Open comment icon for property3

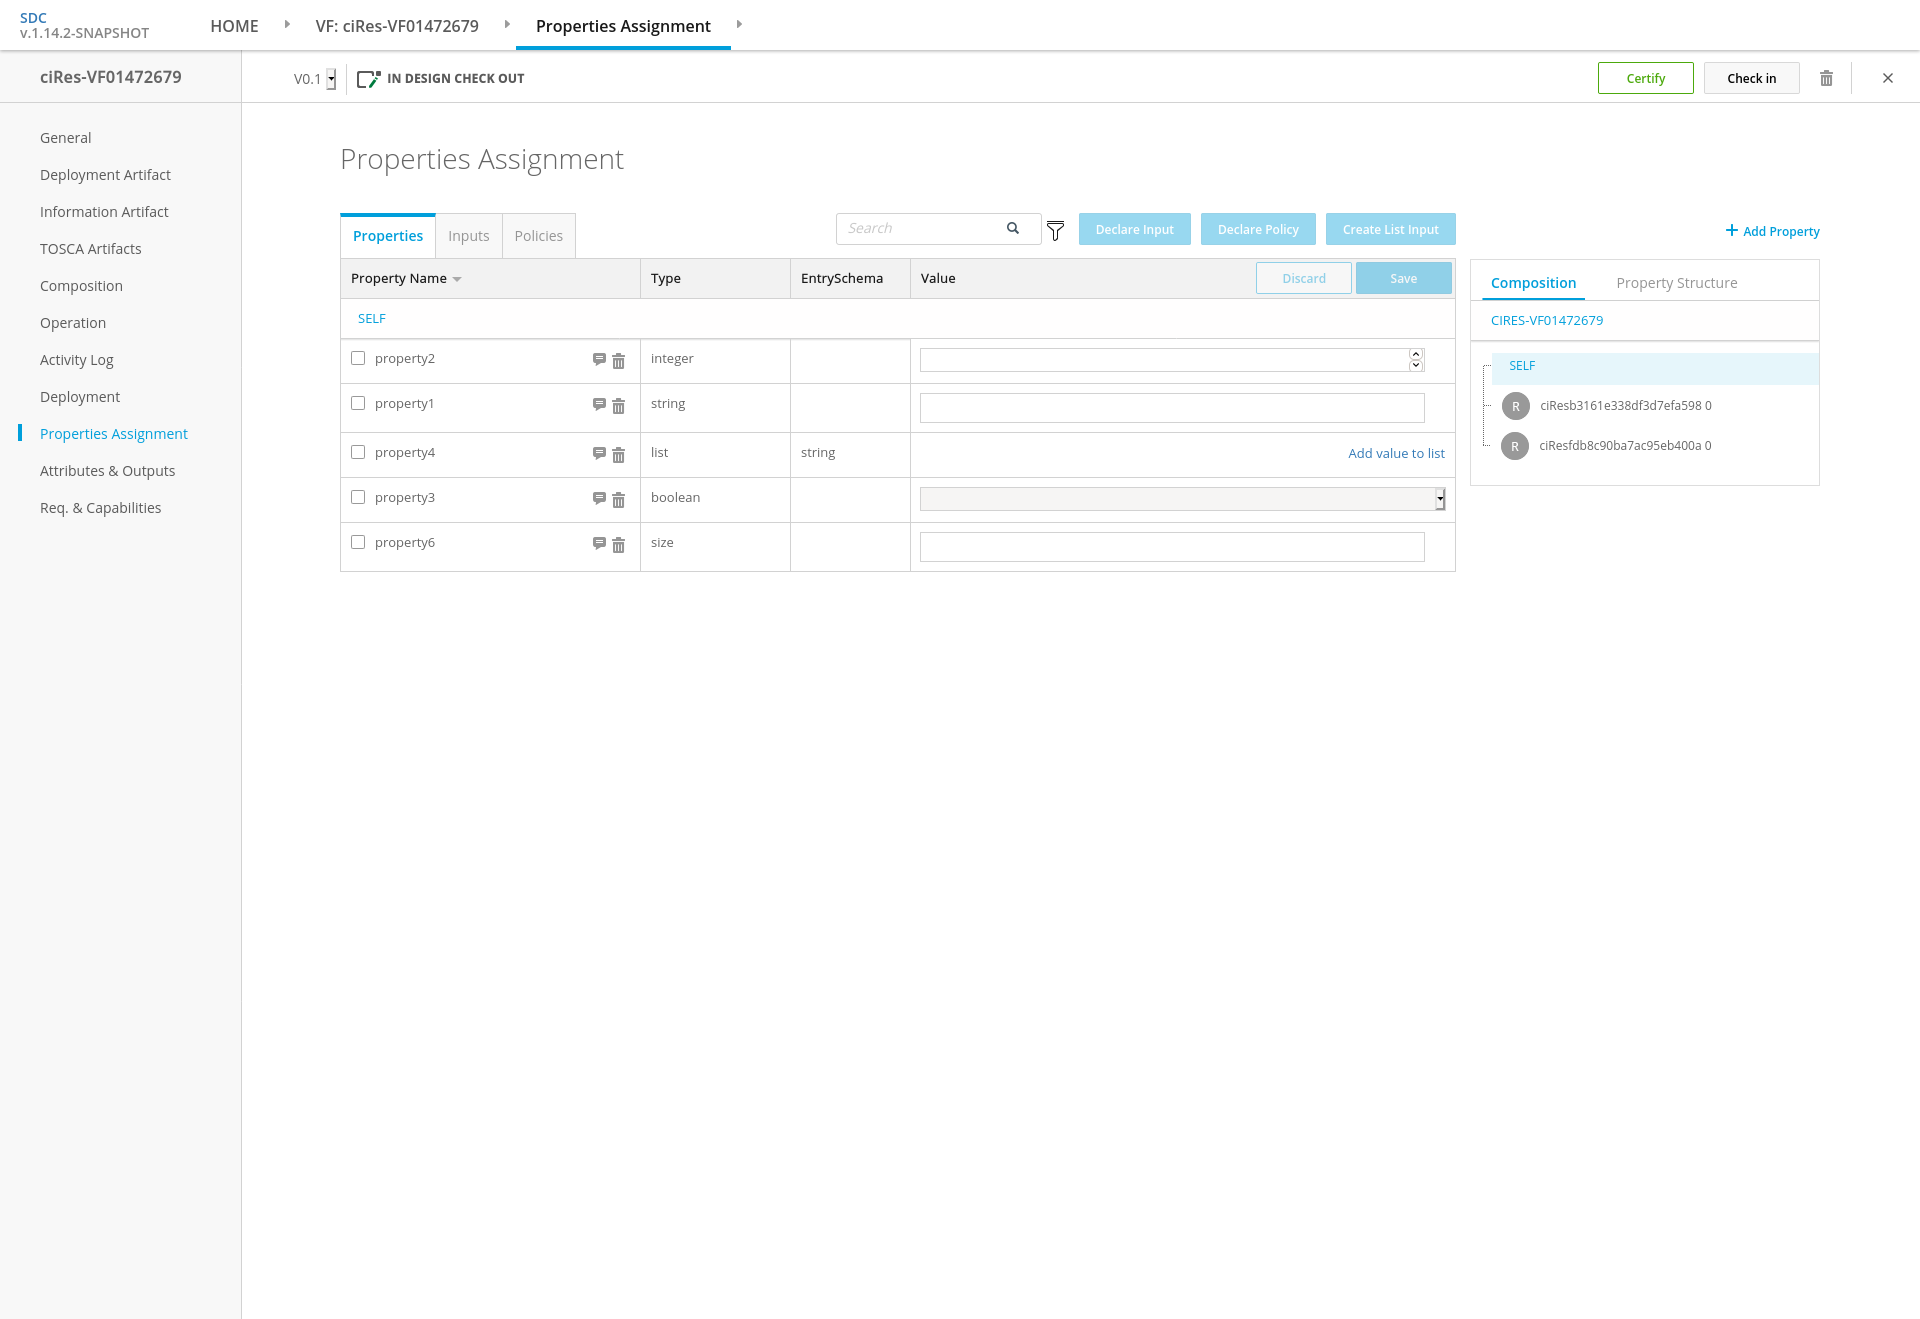click(x=599, y=499)
